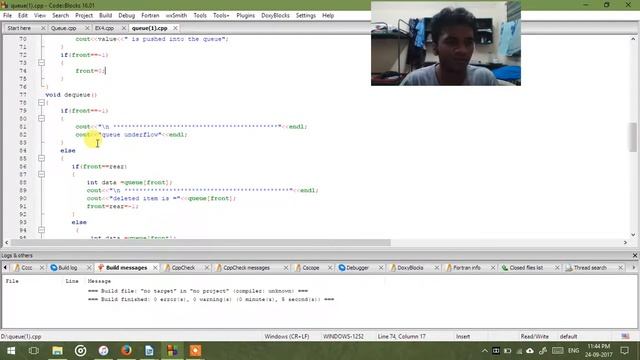Close the Debugger log tab
This screenshot has height=360, width=640.
point(381,268)
